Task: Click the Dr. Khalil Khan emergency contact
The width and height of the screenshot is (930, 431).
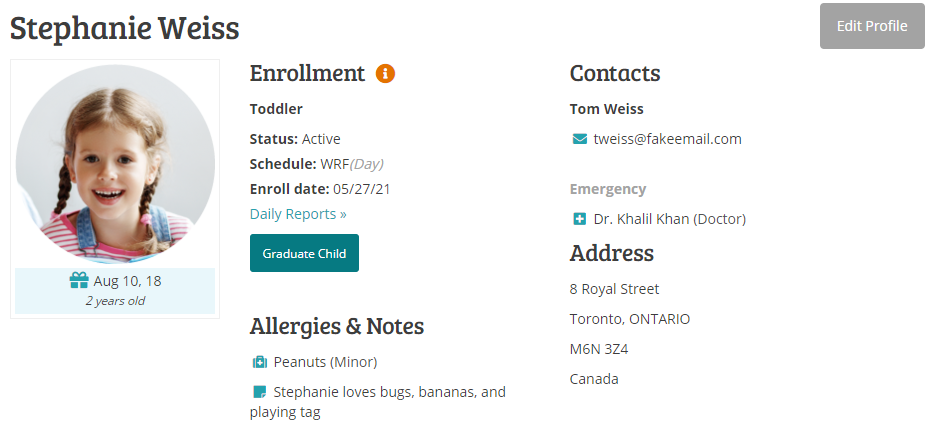Action: [x=669, y=219]
